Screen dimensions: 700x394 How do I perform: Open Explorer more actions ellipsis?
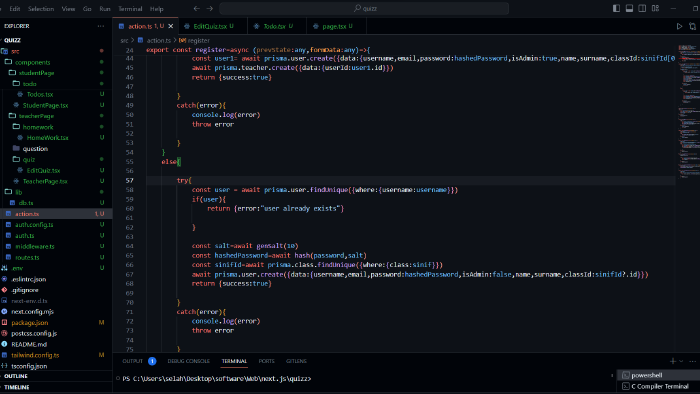coord(101,26)
